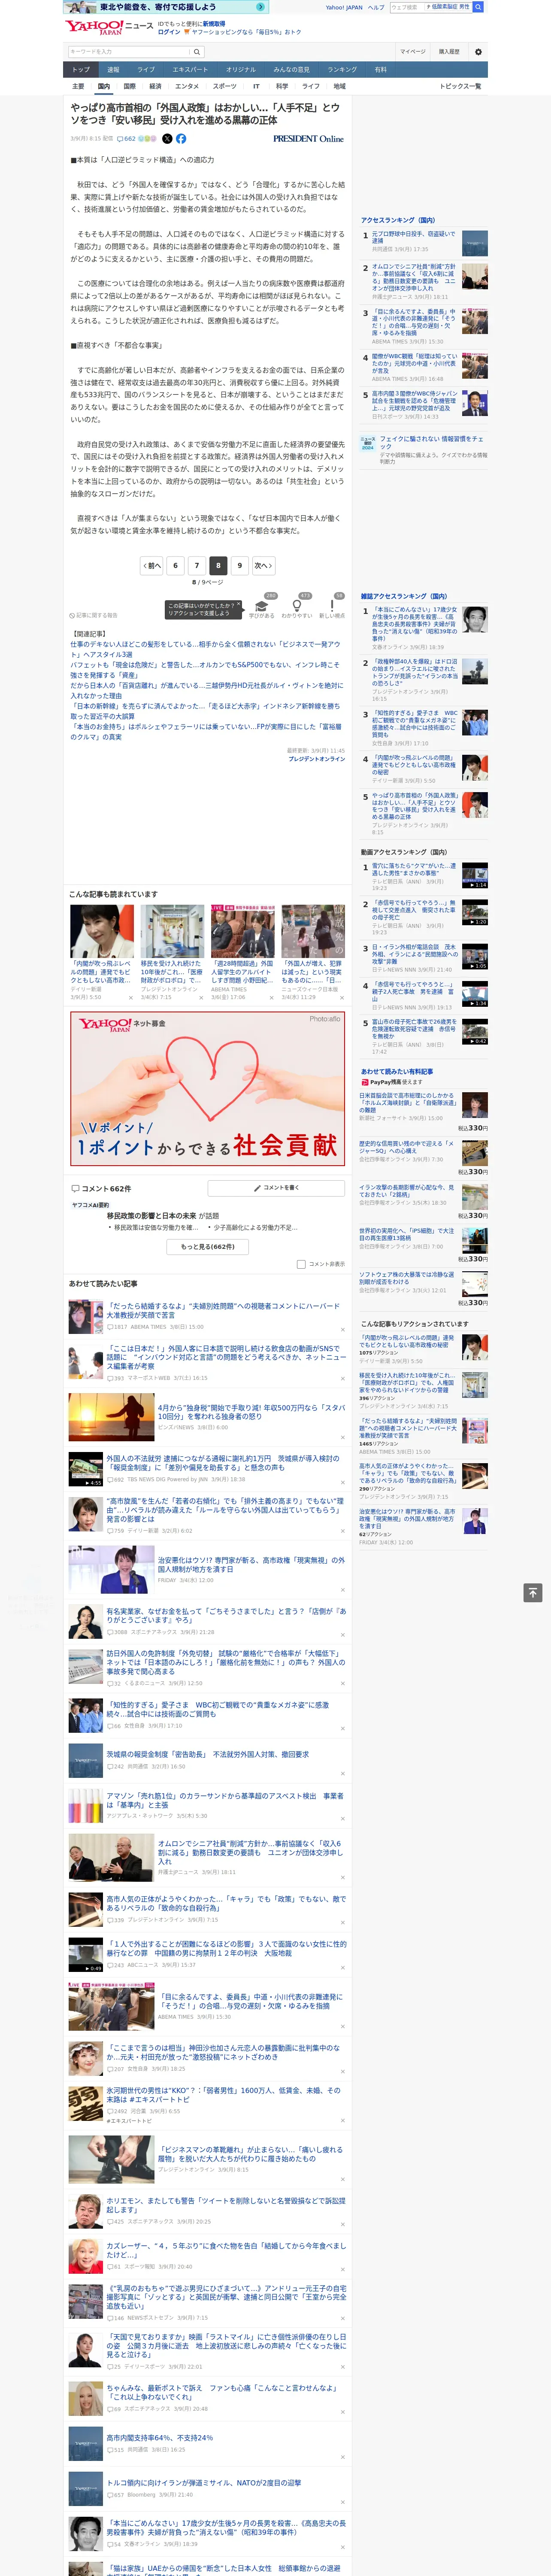Open access ranking item 1 元プロ野球中日投手
Screen dimensions: 551x2576
click(413, 237)
